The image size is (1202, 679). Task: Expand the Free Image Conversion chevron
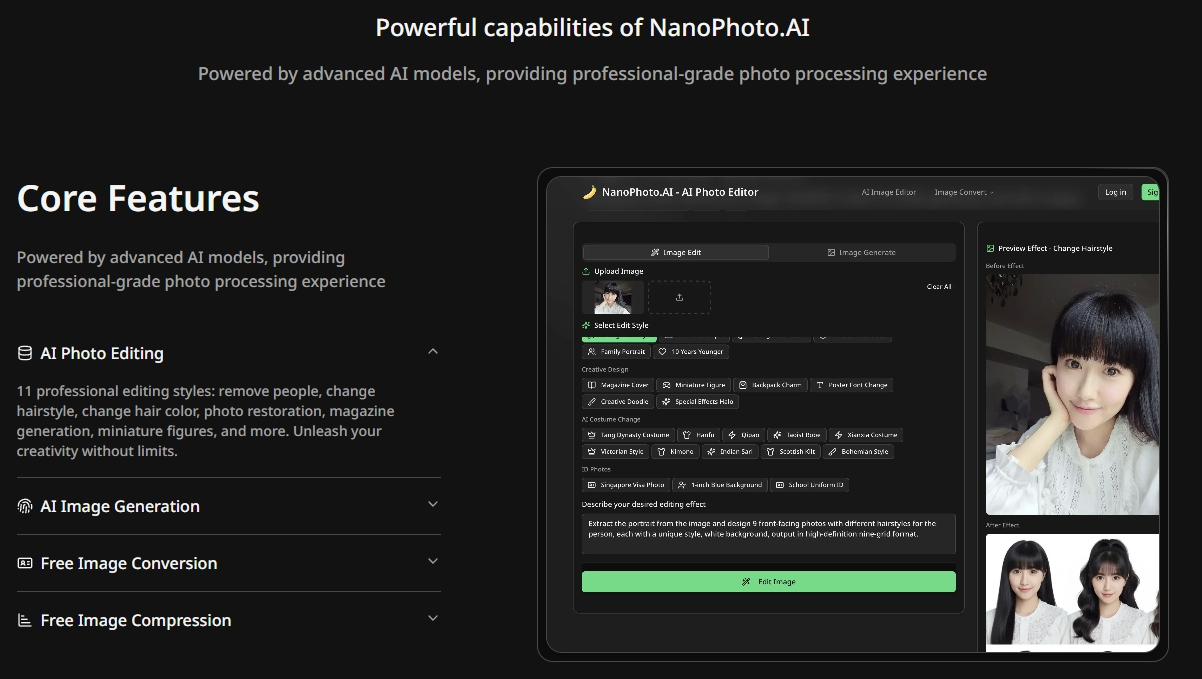click(433, 562)
